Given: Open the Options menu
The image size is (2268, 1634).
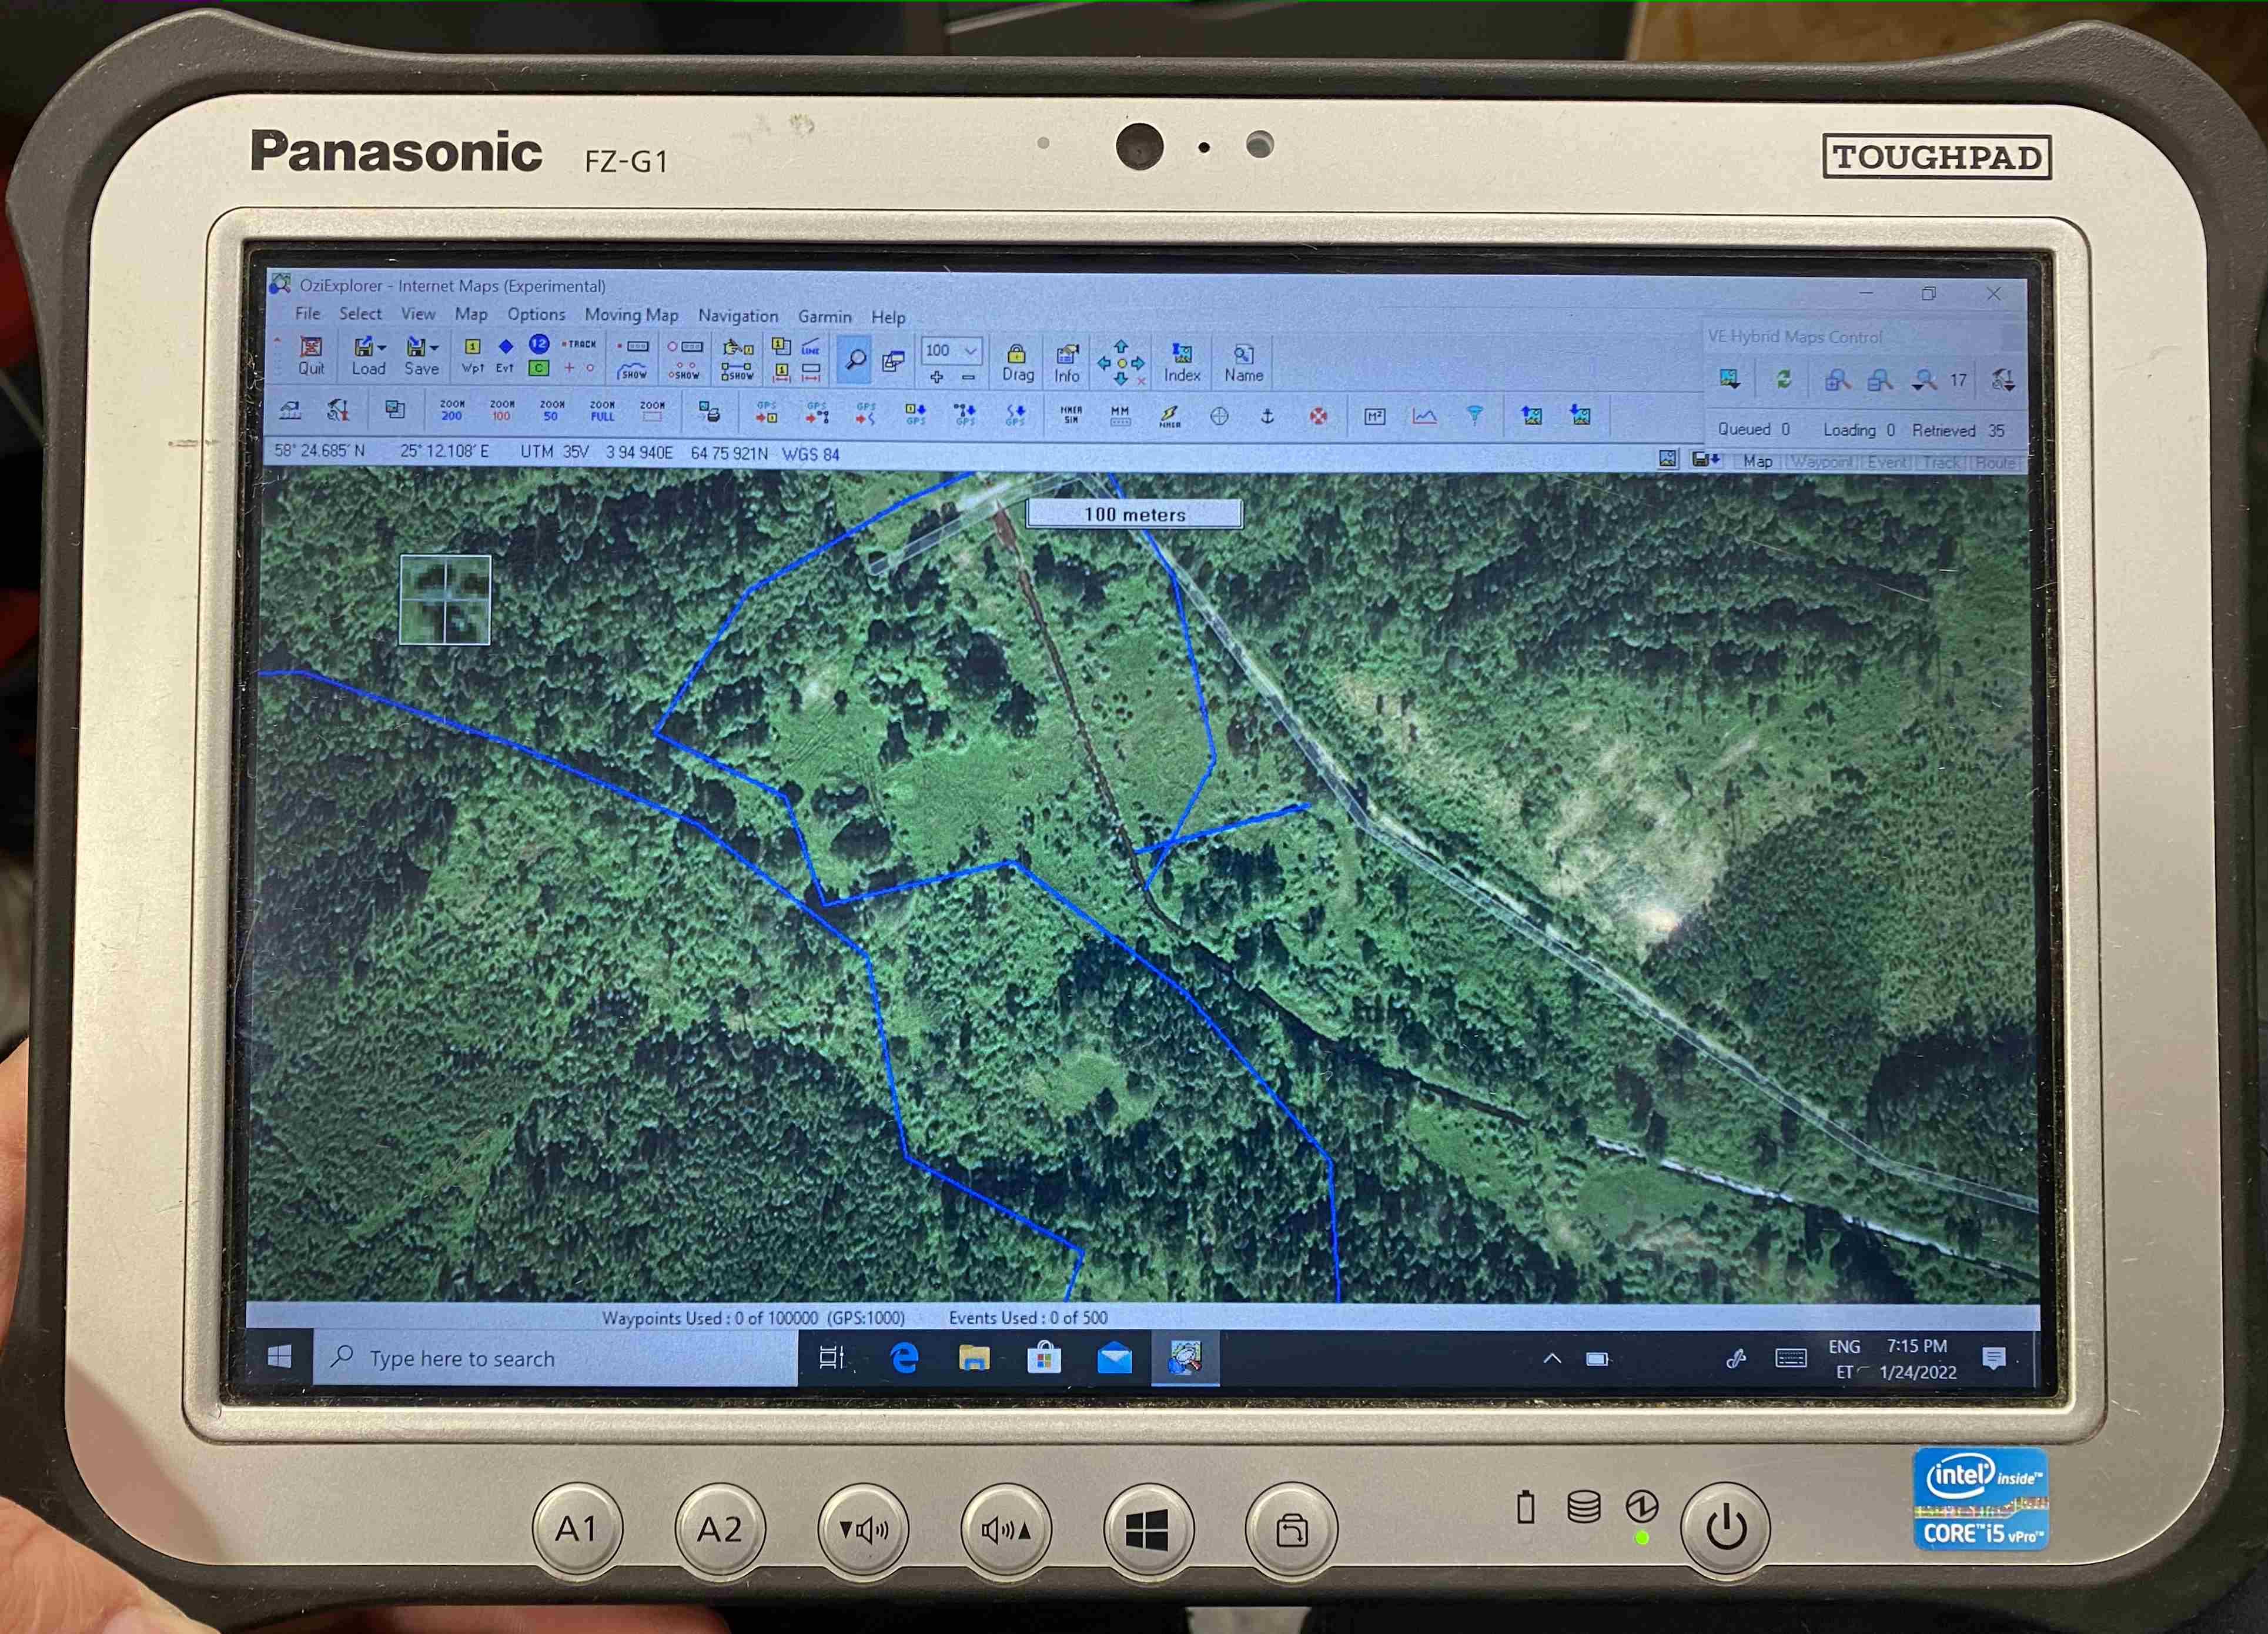Looking at the screenshot, I should coord(536,314).
